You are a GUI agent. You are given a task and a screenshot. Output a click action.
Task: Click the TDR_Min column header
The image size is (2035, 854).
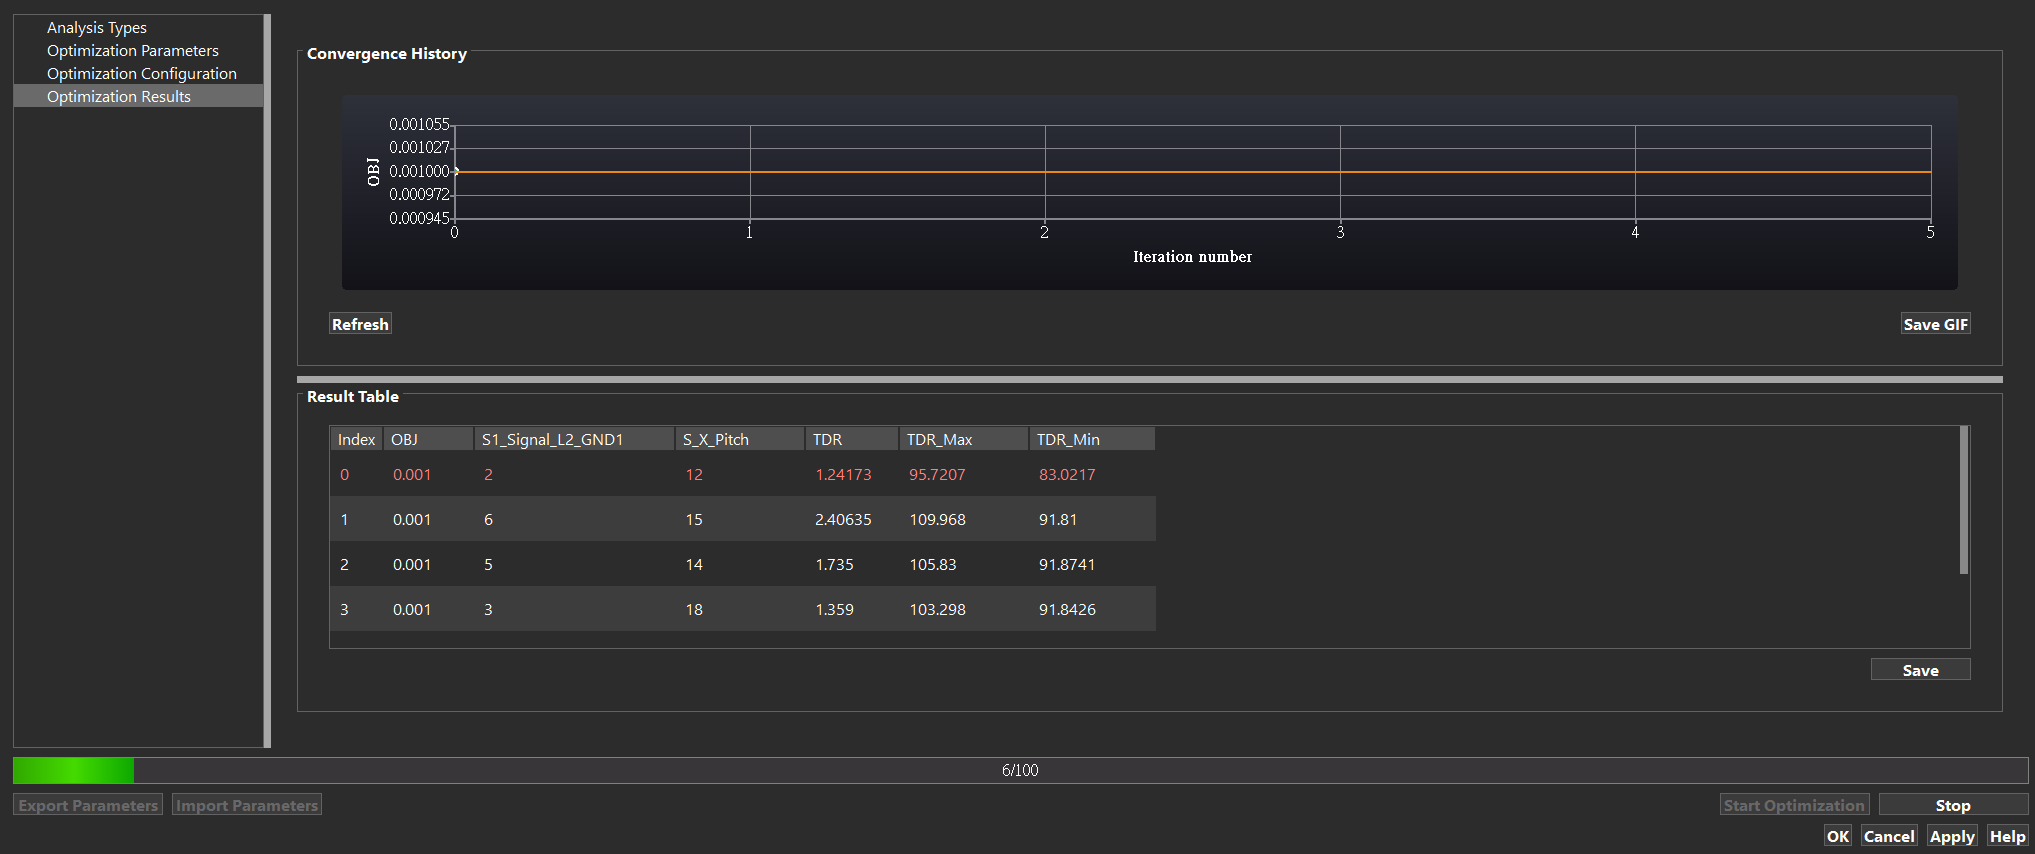pyautogui.click(x=1092, y=439)
